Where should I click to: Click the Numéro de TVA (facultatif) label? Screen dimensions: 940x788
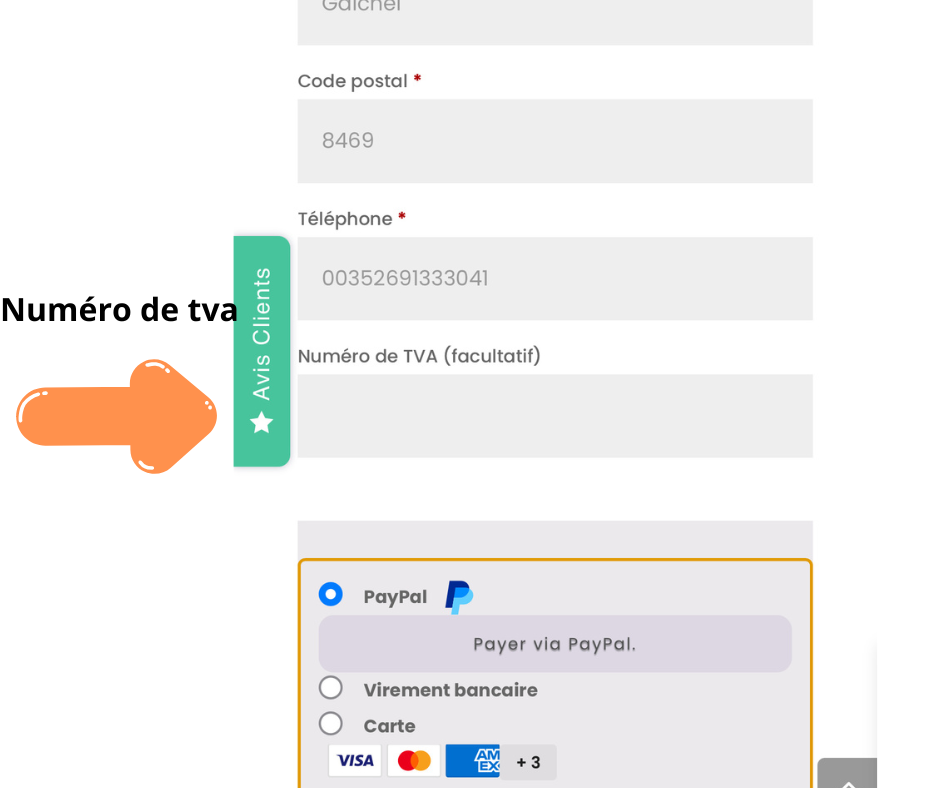pos(419,356)
